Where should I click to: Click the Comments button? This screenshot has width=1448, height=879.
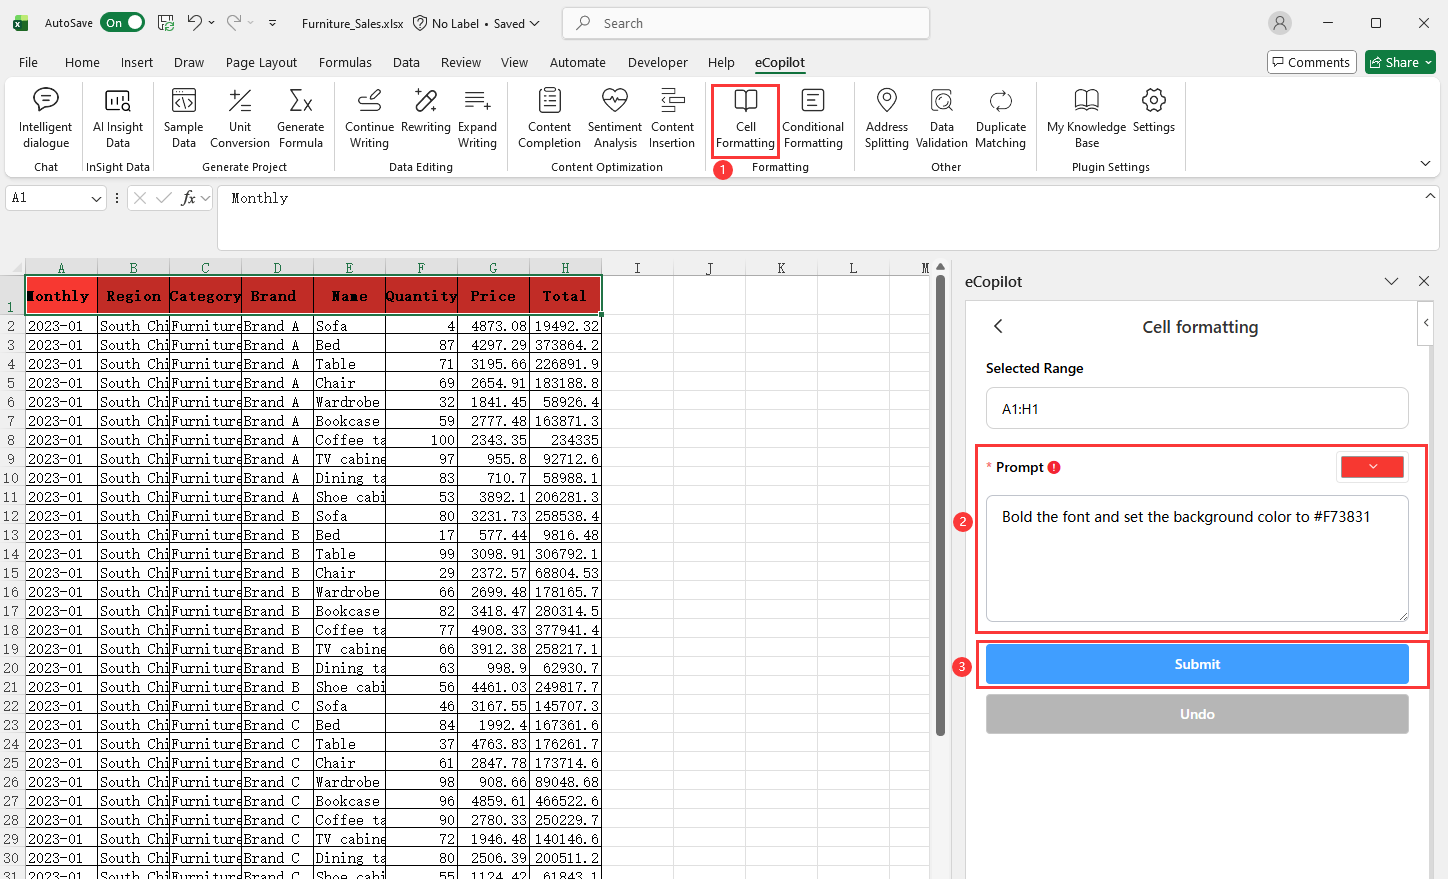coord(1311,62)
